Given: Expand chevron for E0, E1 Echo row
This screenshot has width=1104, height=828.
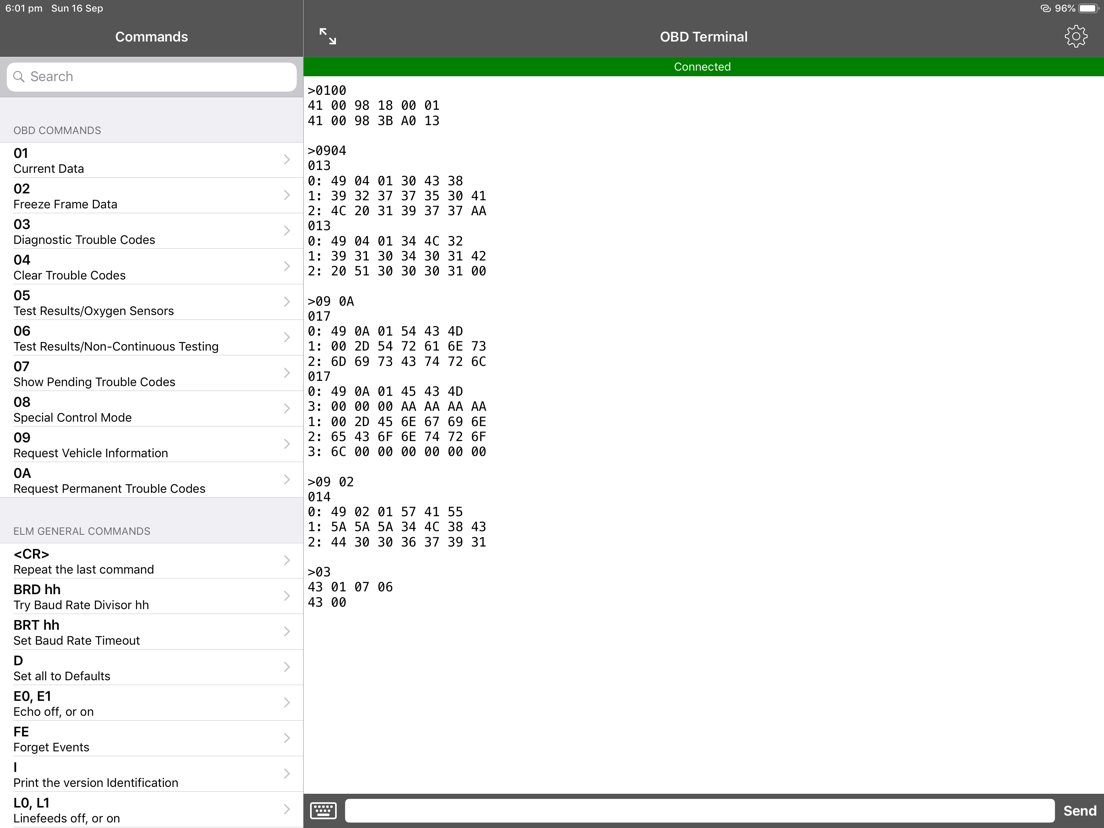Looking at the screenshot, I should [287, 703].
